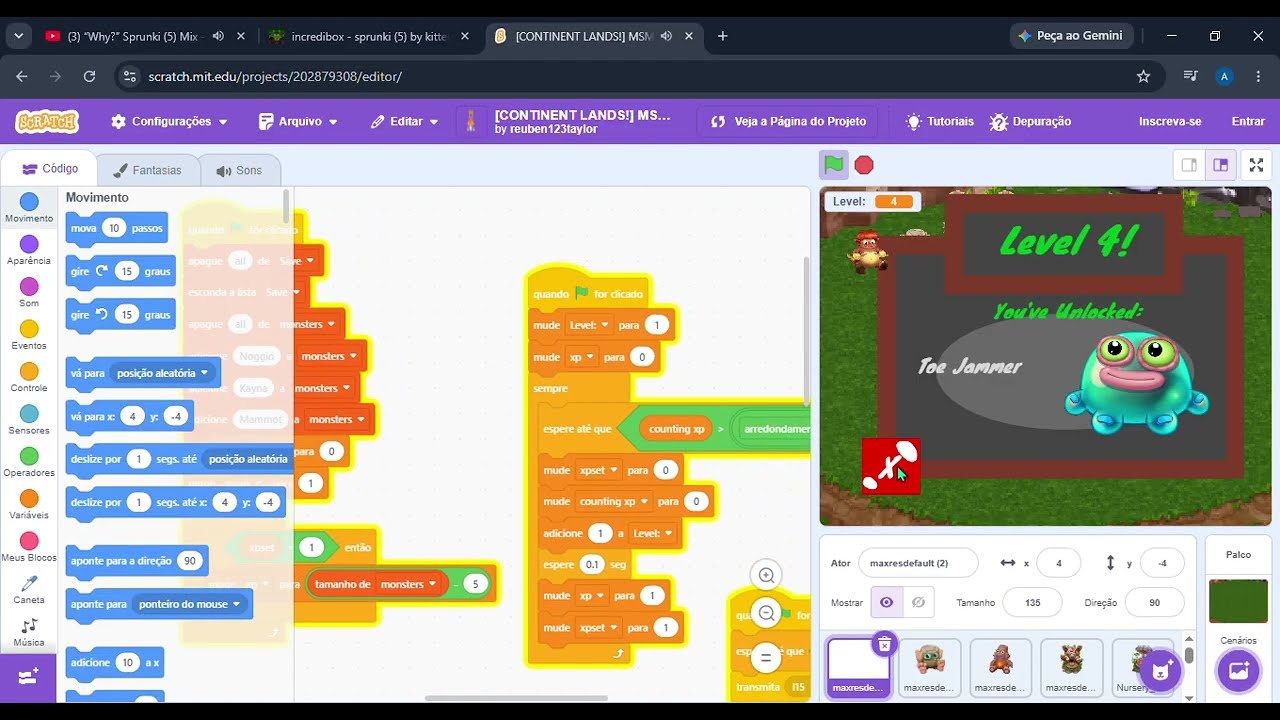Expand posição aleatória dropdown in vá para block

click(x=163, y=373)
